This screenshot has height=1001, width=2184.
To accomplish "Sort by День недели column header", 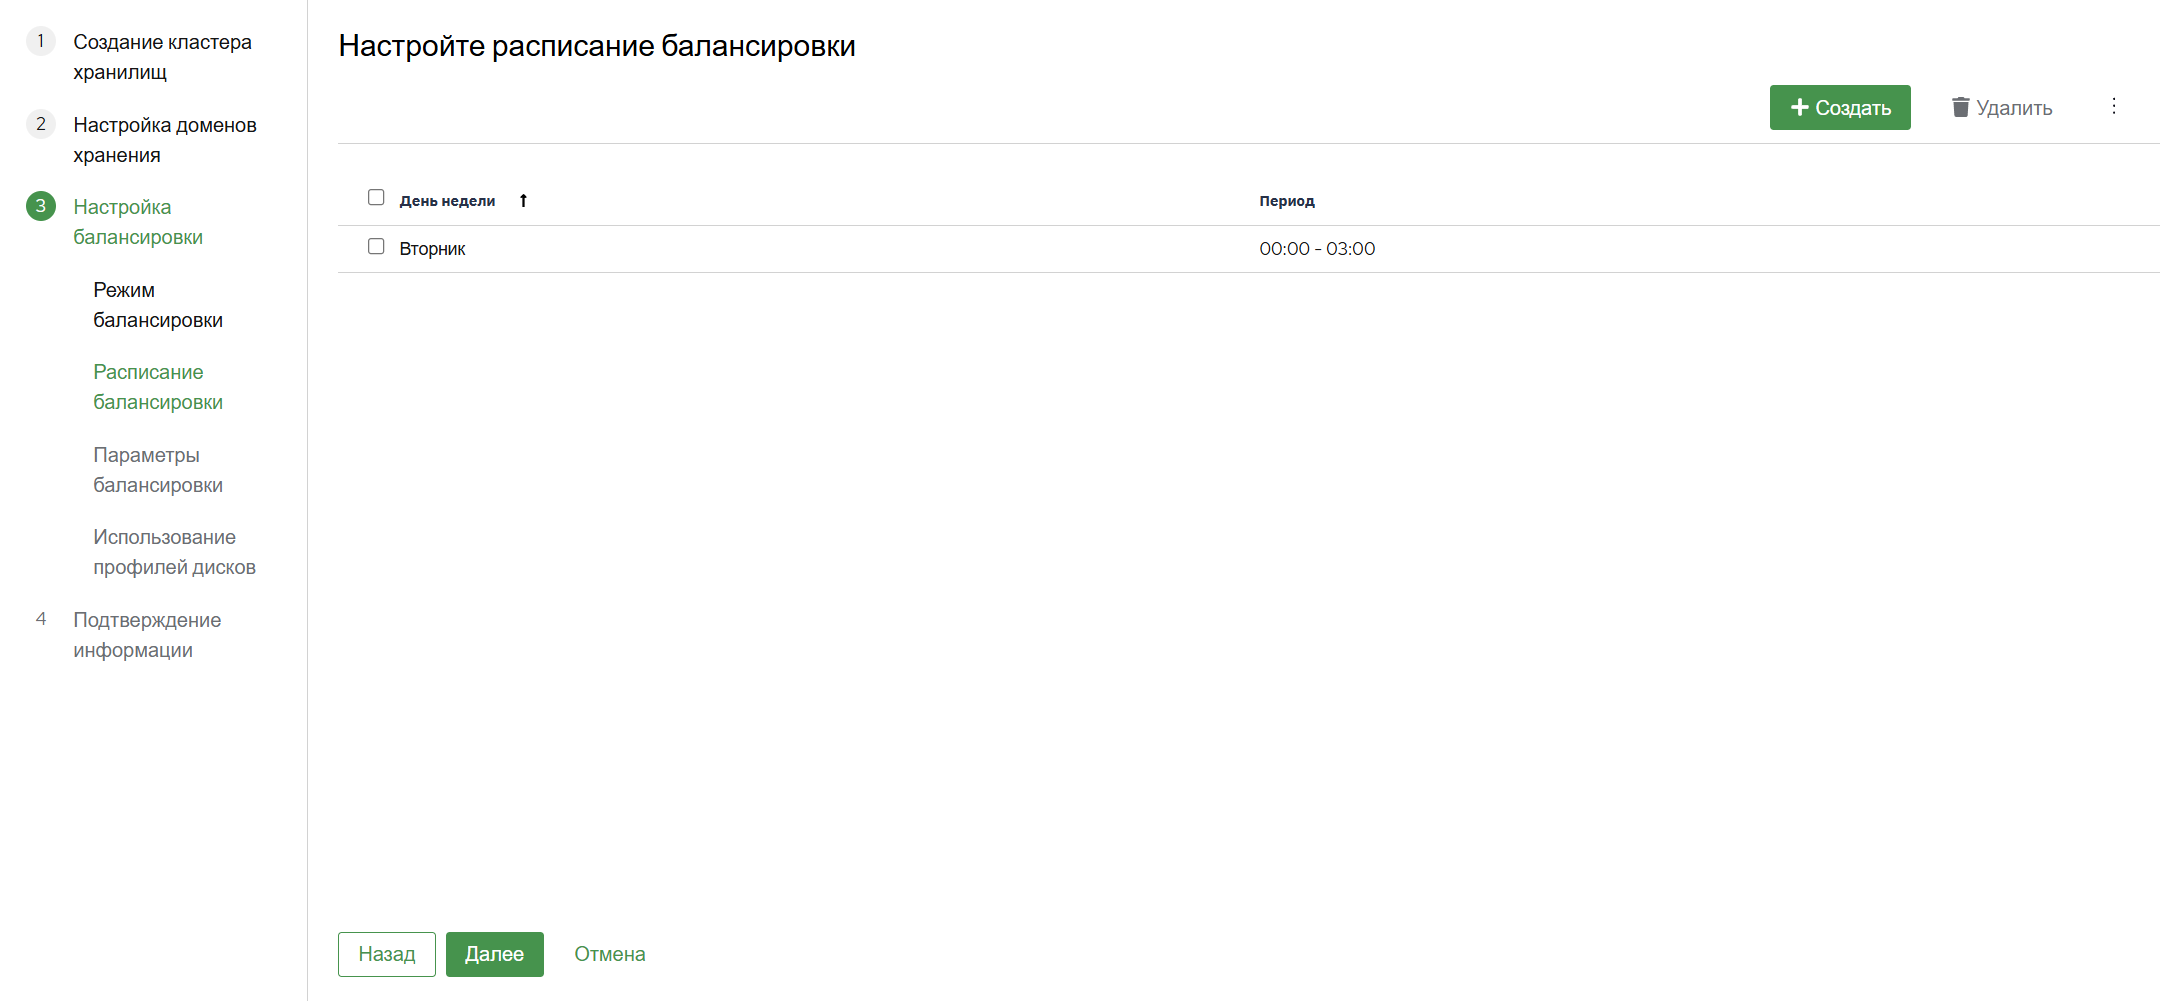I will pyautogui.click(x=447, y=201).
